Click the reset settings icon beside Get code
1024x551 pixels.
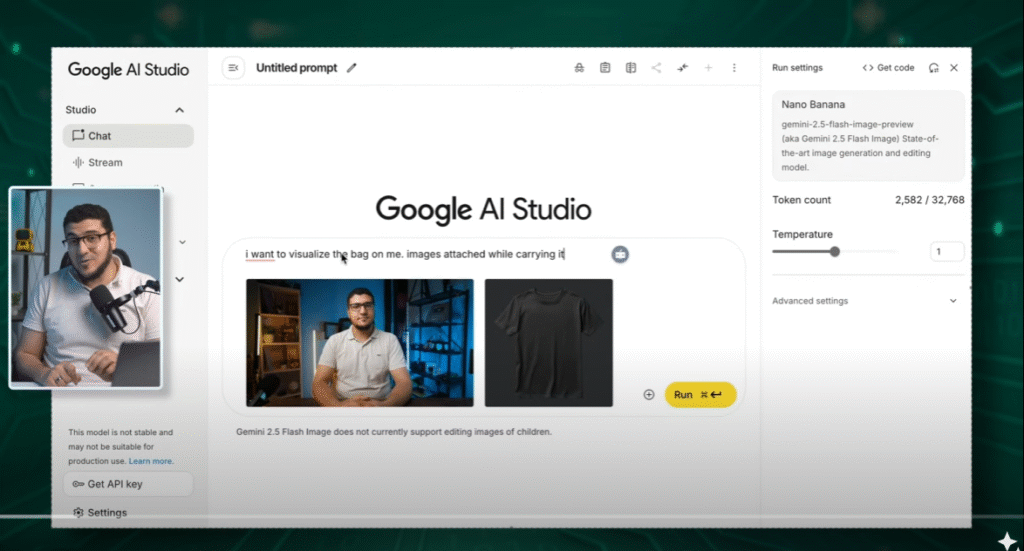(x=933, y=68)
